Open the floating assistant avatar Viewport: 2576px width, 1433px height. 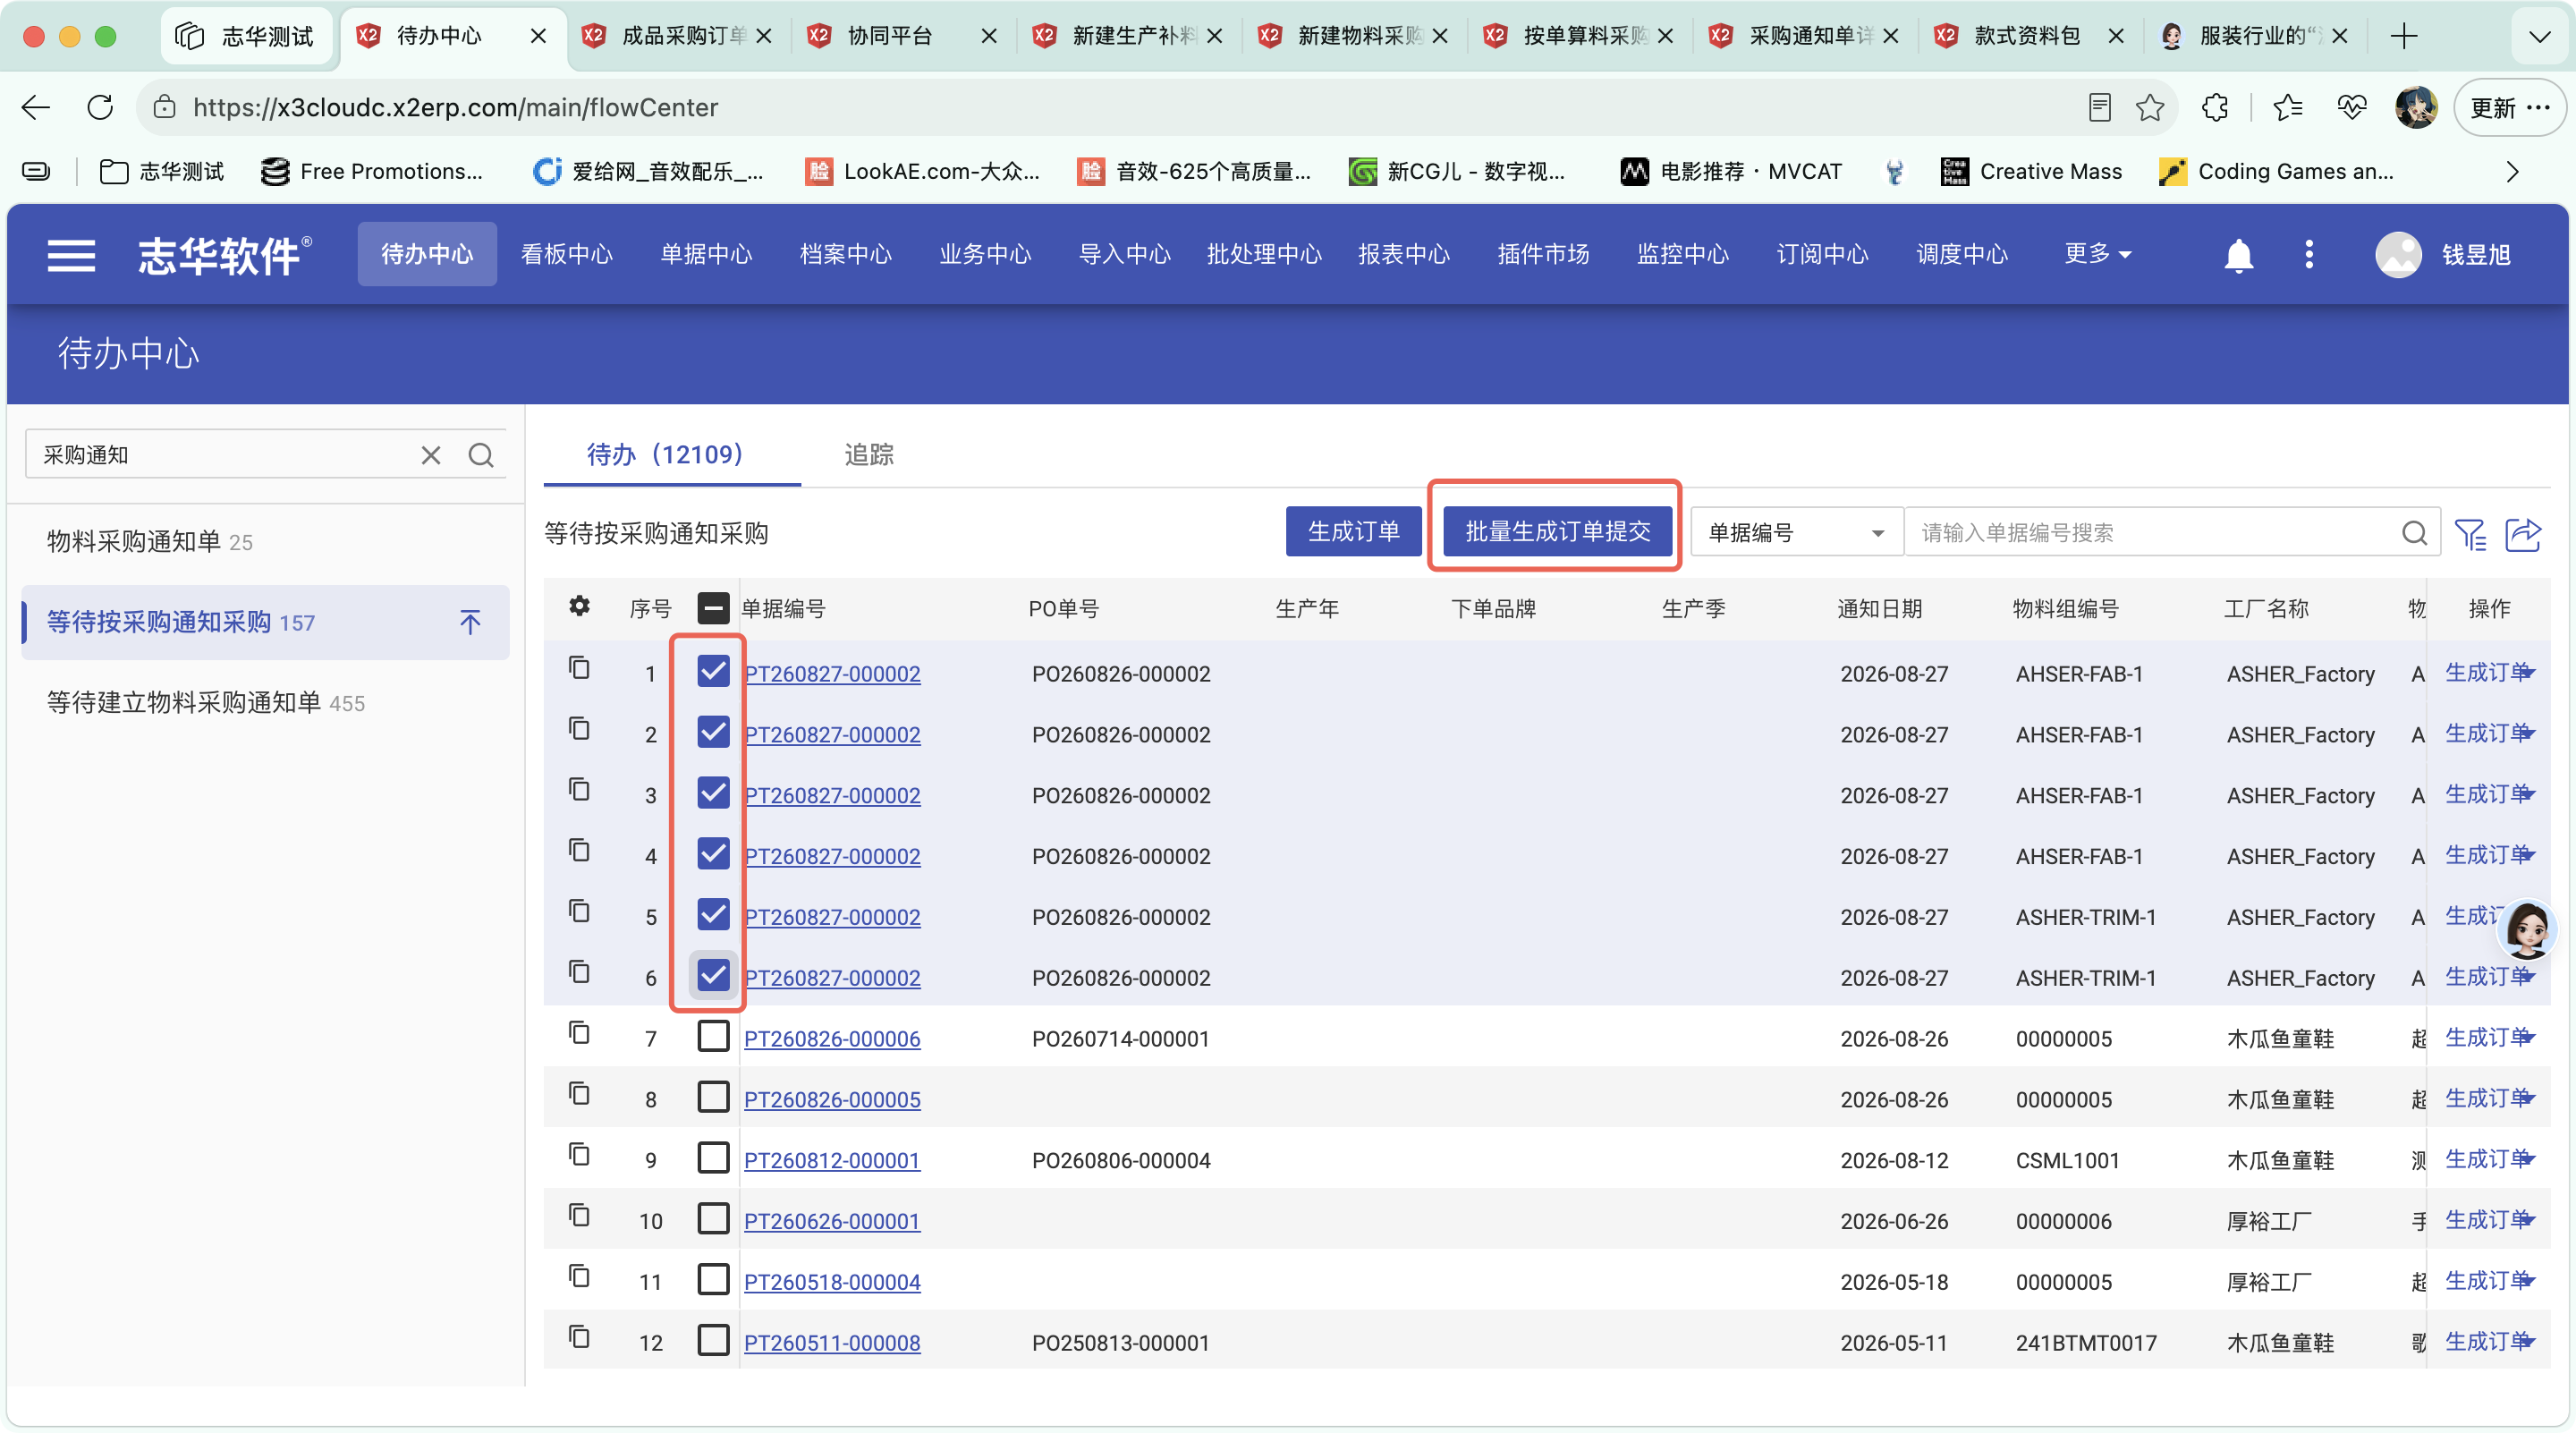tap(2527, 930)
